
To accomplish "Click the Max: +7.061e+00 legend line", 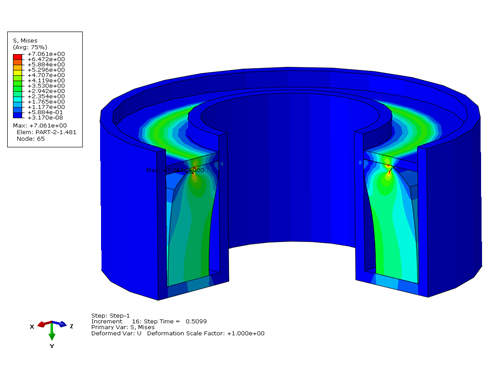I will [x=40, y=125].
